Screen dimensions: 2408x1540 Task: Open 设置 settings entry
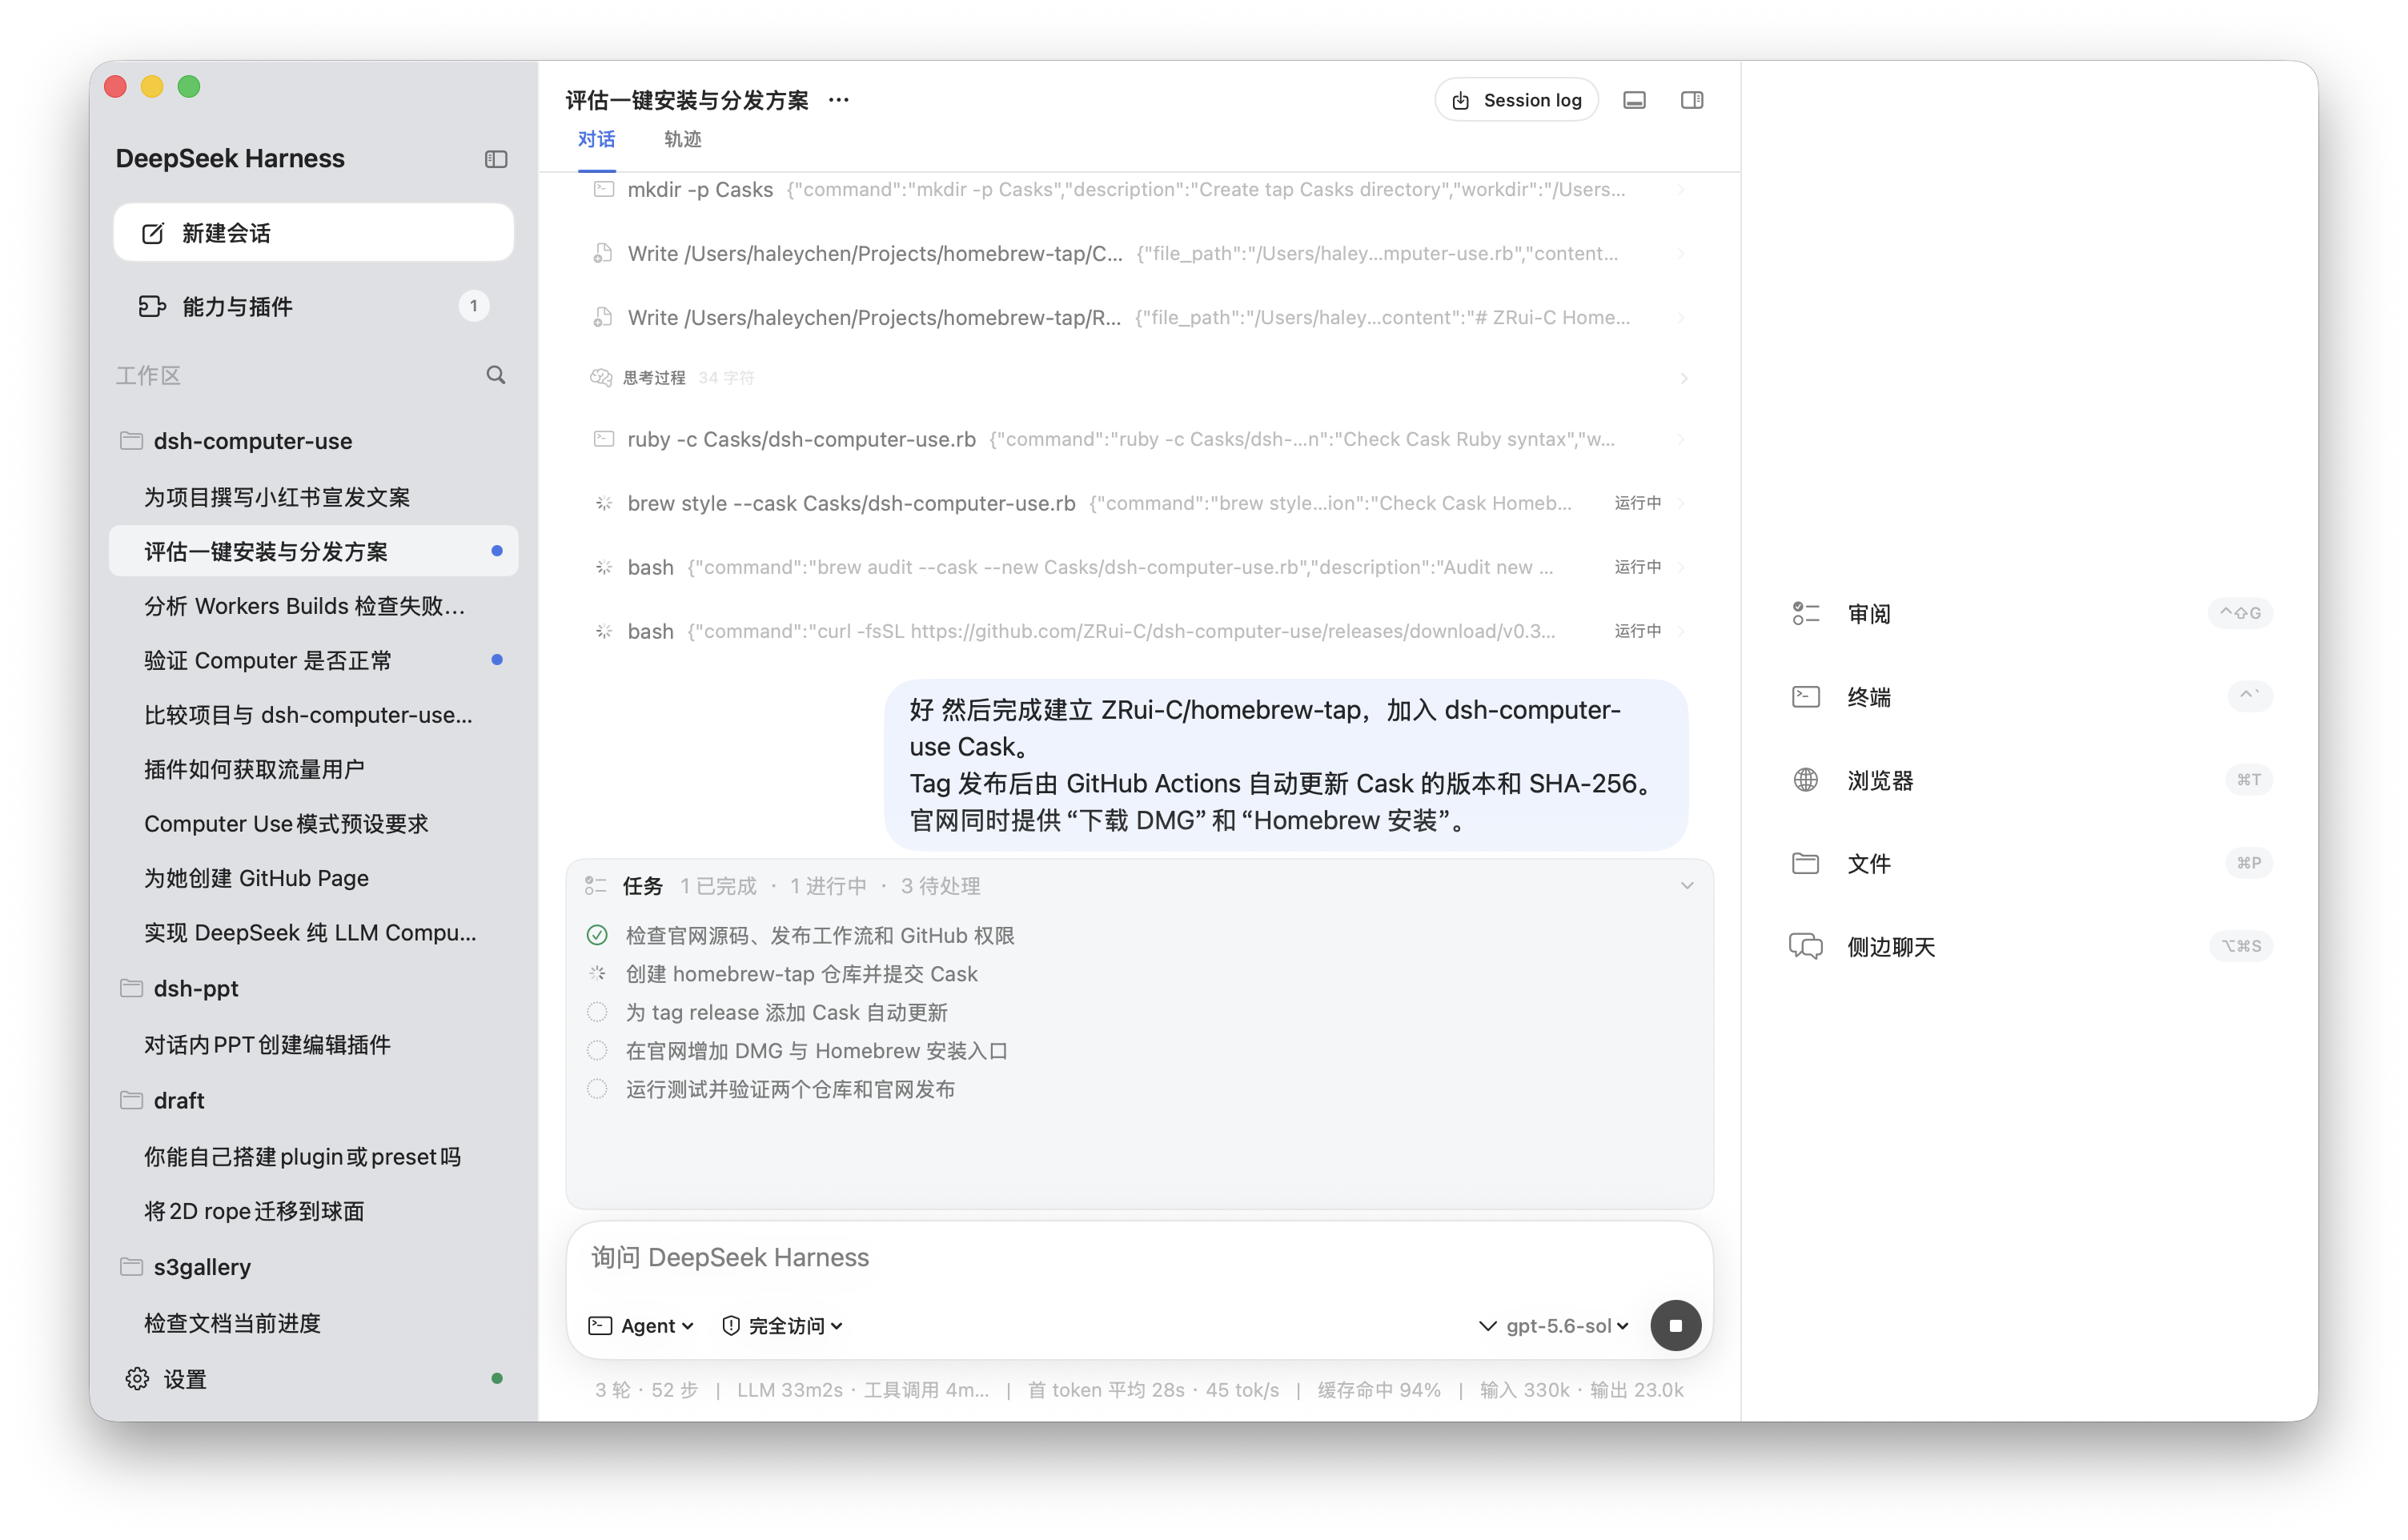pos(313,1379)
